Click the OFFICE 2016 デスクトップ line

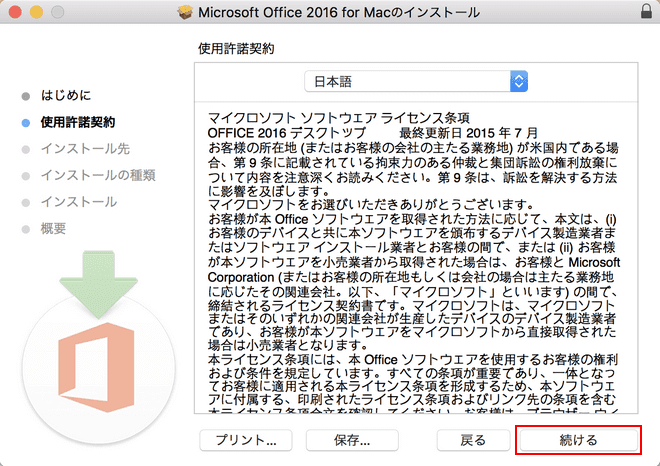pyautogui.click(x=287, y=133)
